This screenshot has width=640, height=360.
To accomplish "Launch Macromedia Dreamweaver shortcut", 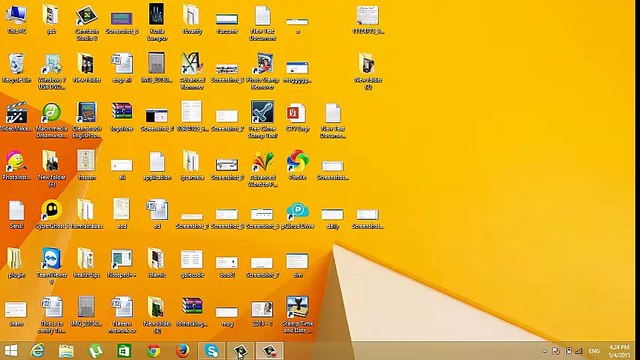I will pos(52,120).
